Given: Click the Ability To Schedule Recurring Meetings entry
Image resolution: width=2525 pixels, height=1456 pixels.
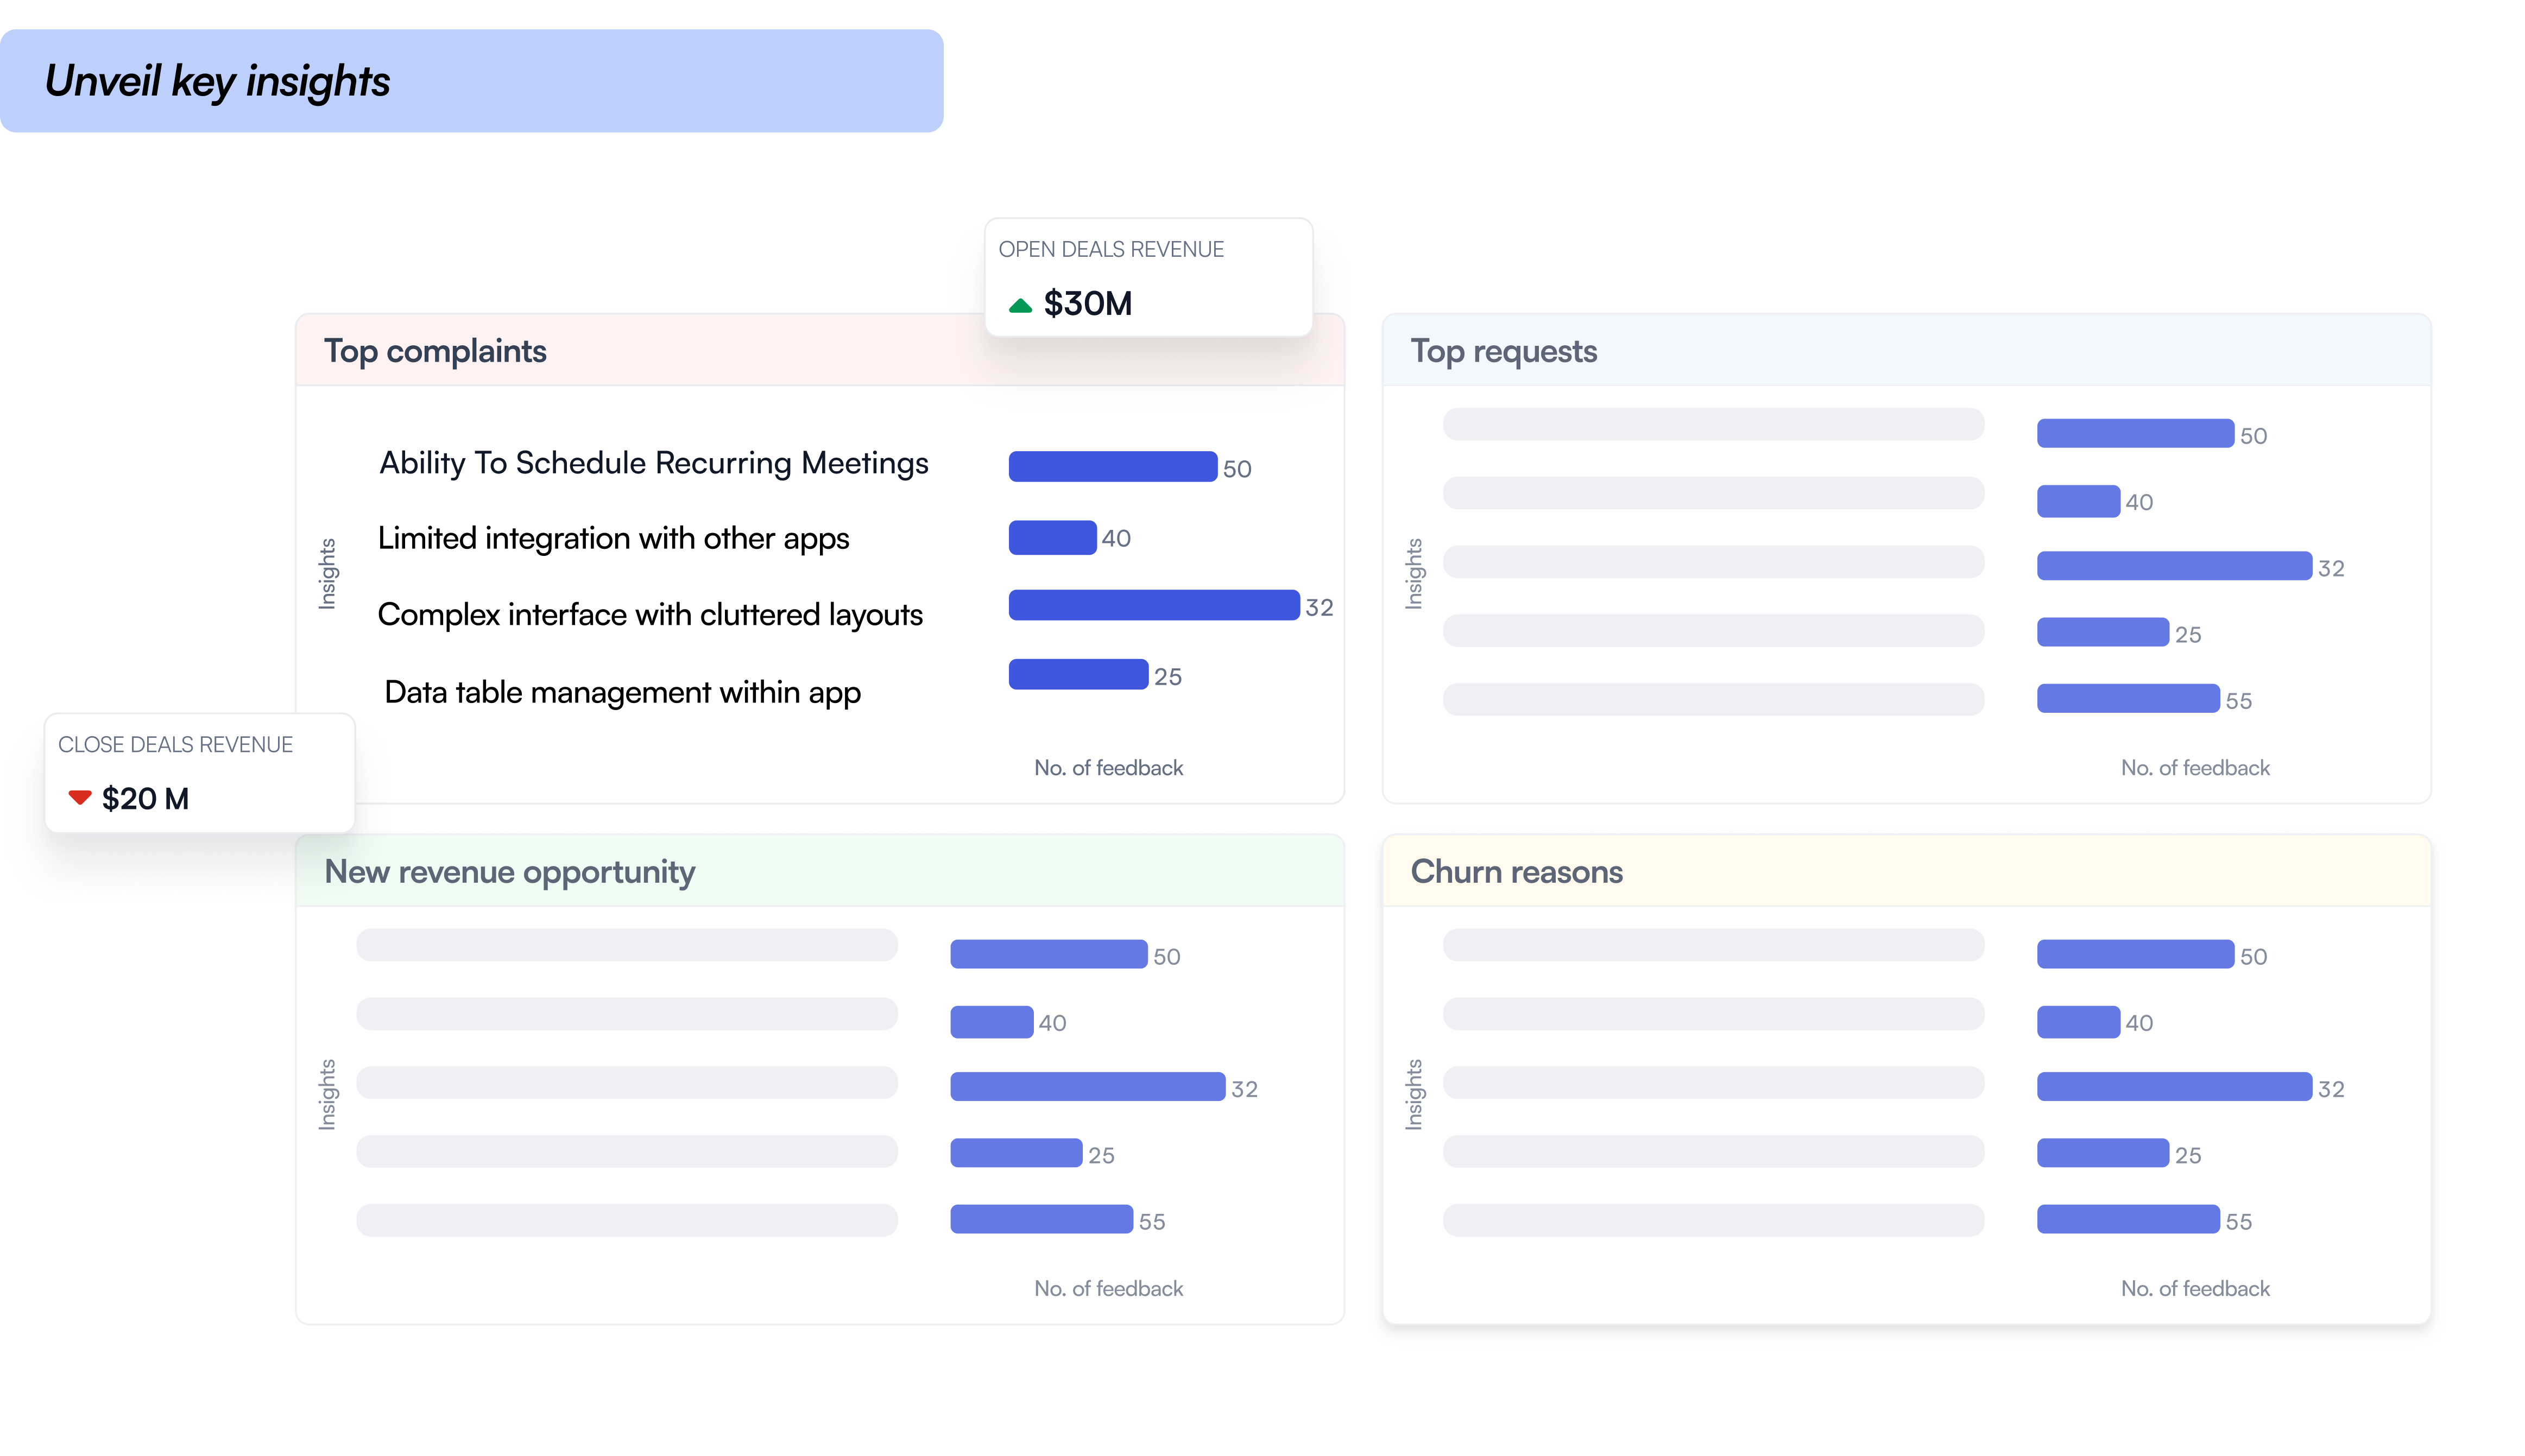Looking at the screenshot, I should point(652,462).
